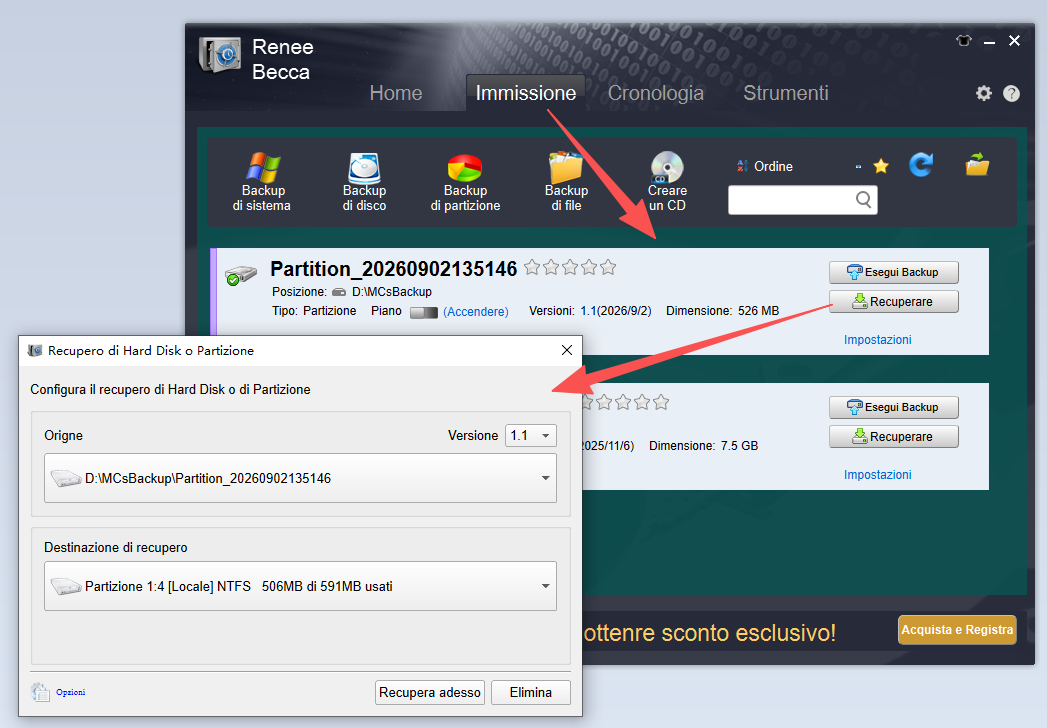Open Backup di sistema tool
The image size is (1047, 728).
262,182
